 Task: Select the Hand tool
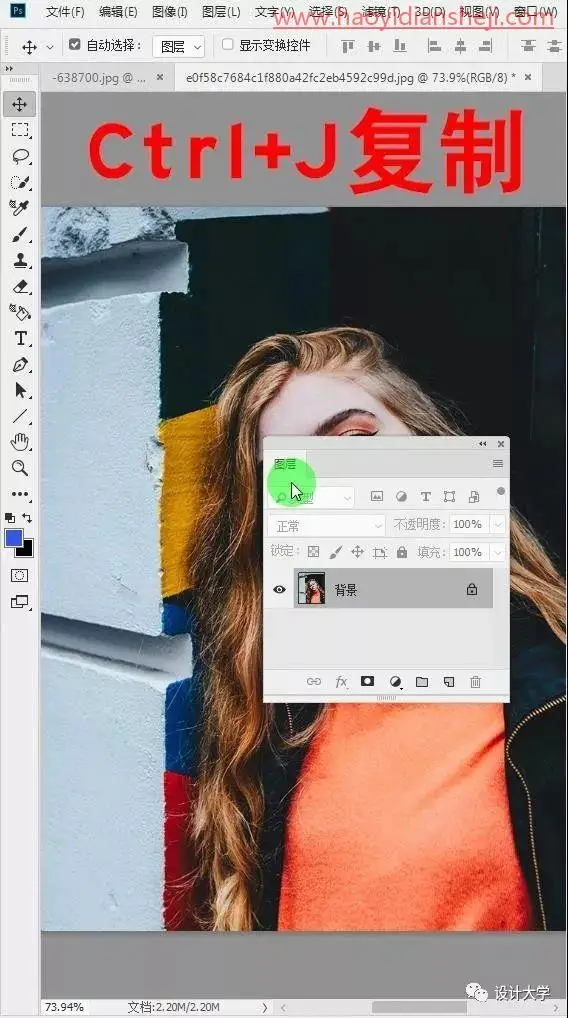[x=19, y=442]
